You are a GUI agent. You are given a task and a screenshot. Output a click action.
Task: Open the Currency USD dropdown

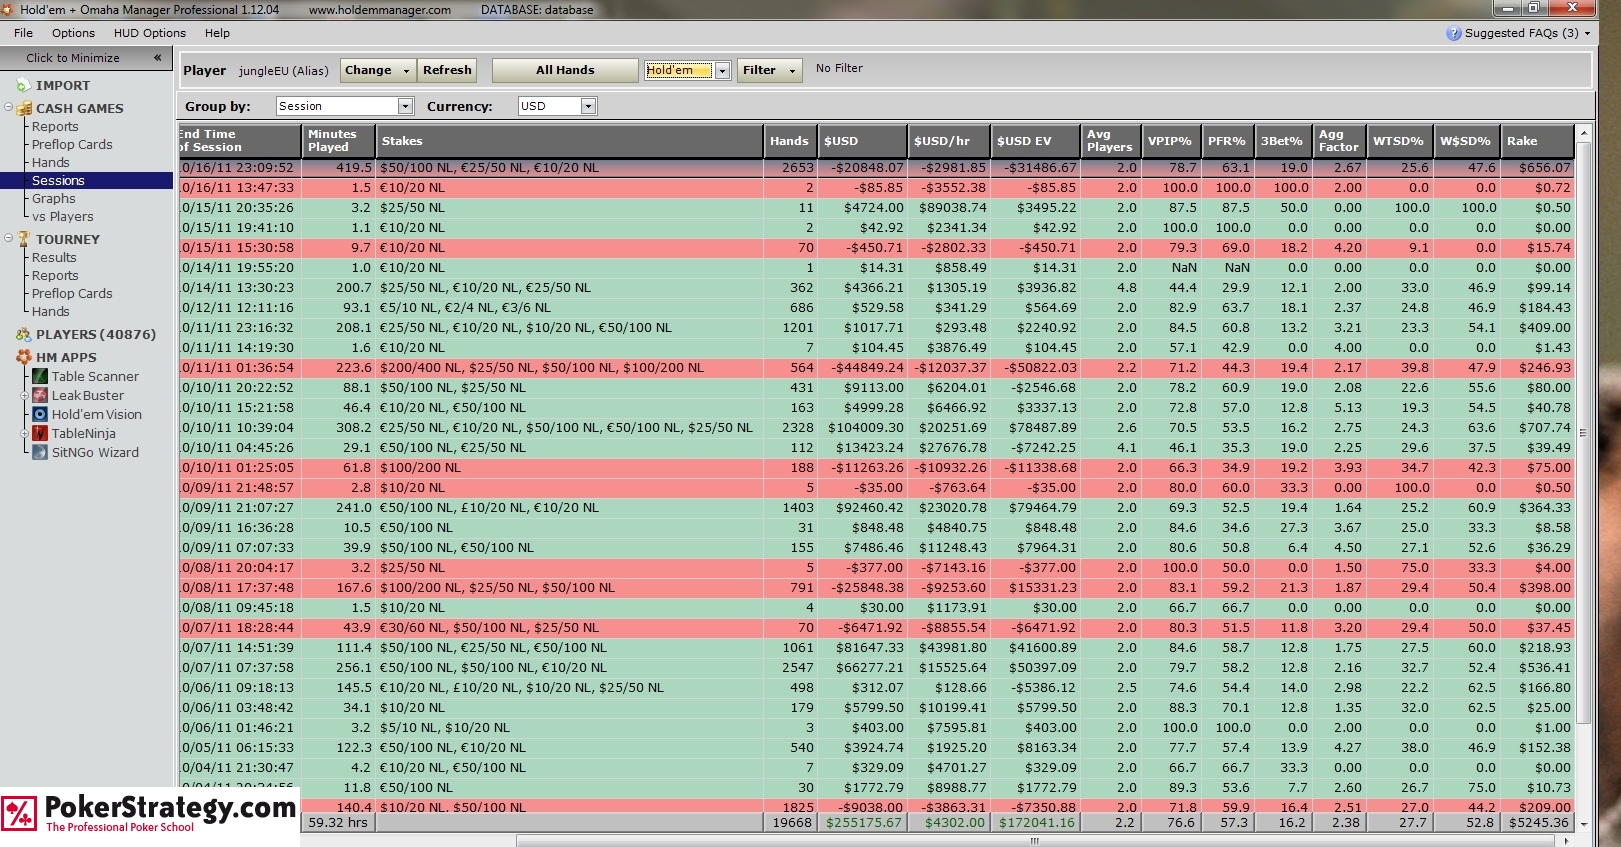pyautogui.click(x=588, y=106)
